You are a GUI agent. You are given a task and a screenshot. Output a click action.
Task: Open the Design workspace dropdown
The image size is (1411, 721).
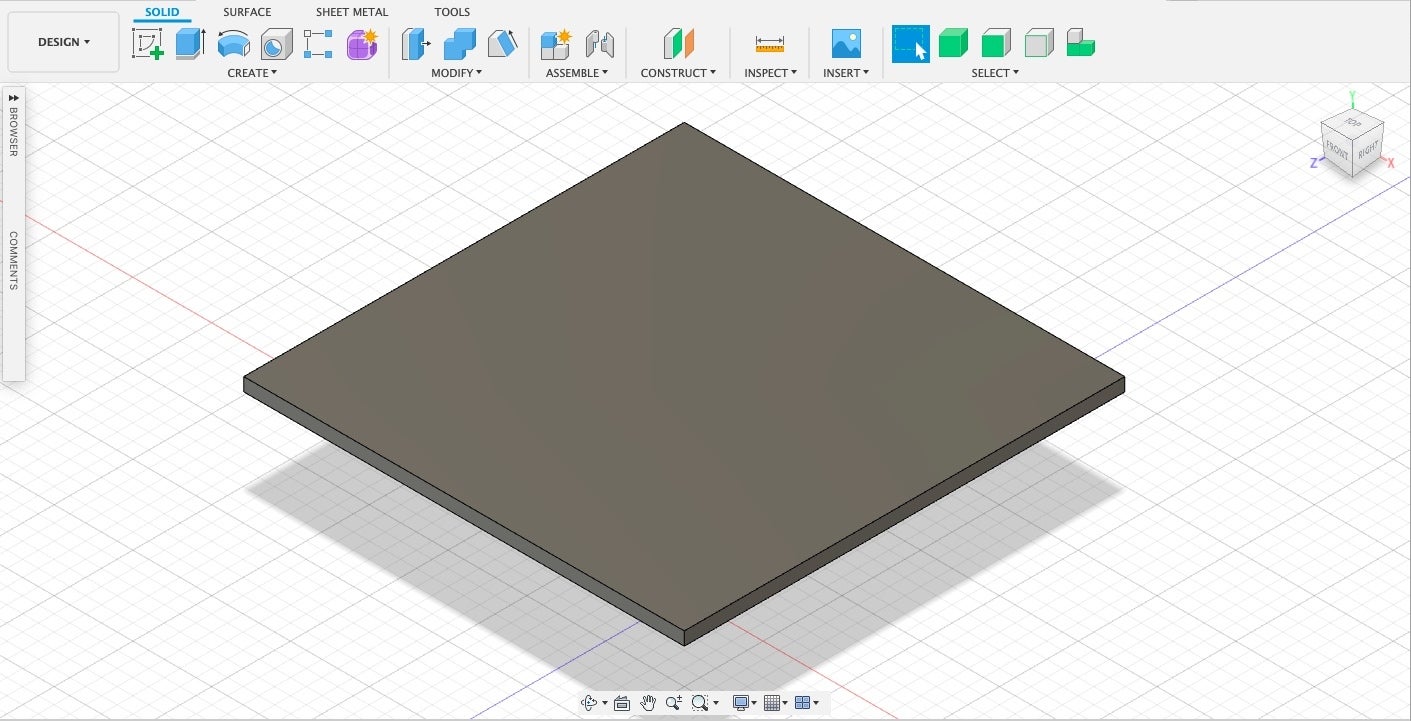(63, 42)
